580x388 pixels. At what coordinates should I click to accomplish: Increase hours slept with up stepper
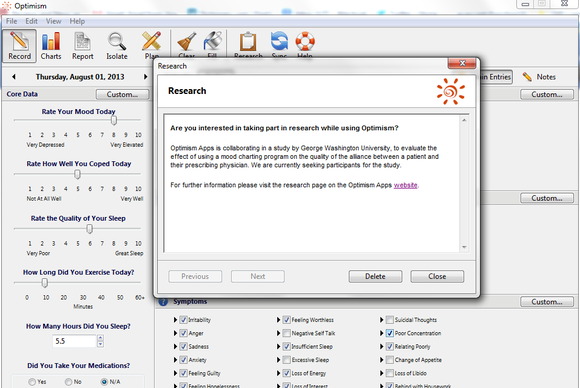coord(100,338)
